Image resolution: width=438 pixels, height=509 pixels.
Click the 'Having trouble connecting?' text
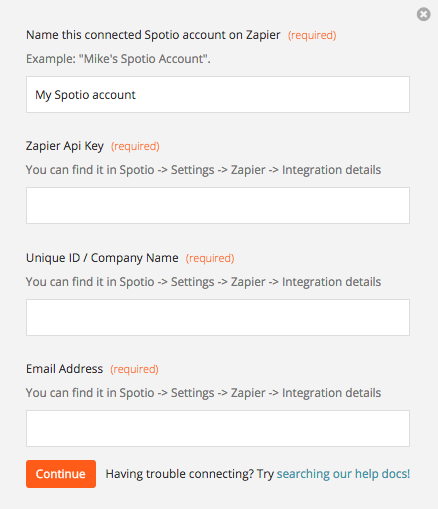[x=180, y=474]
